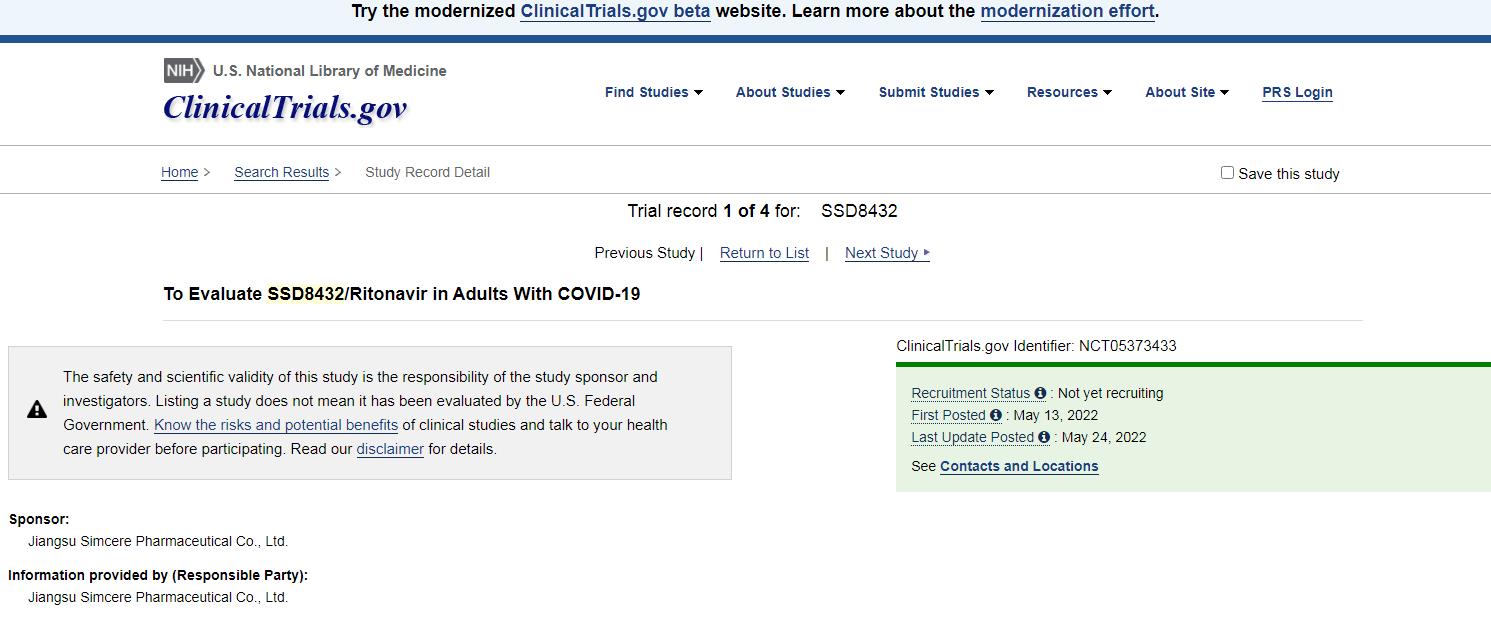Click the NIH logo icon
This screenshot has width=1491, height=630.
click(x=184, y=71)
